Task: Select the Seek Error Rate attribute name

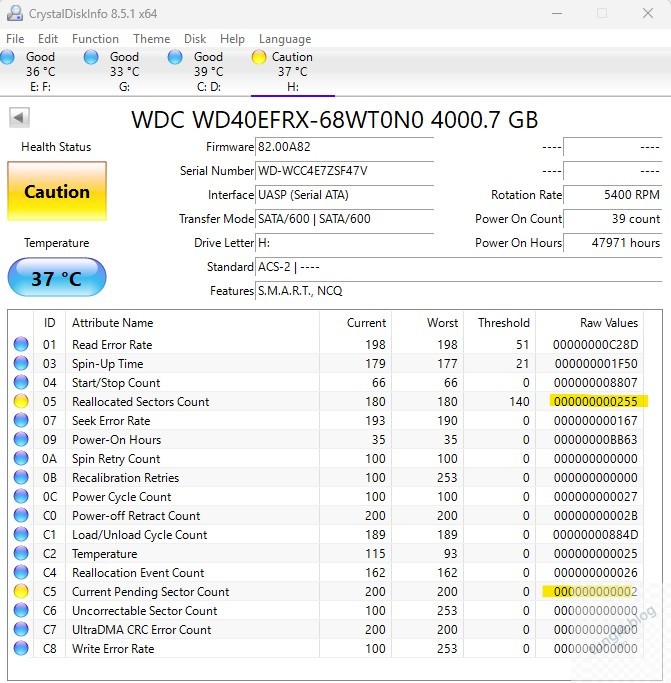Action: tap(111, 421)
